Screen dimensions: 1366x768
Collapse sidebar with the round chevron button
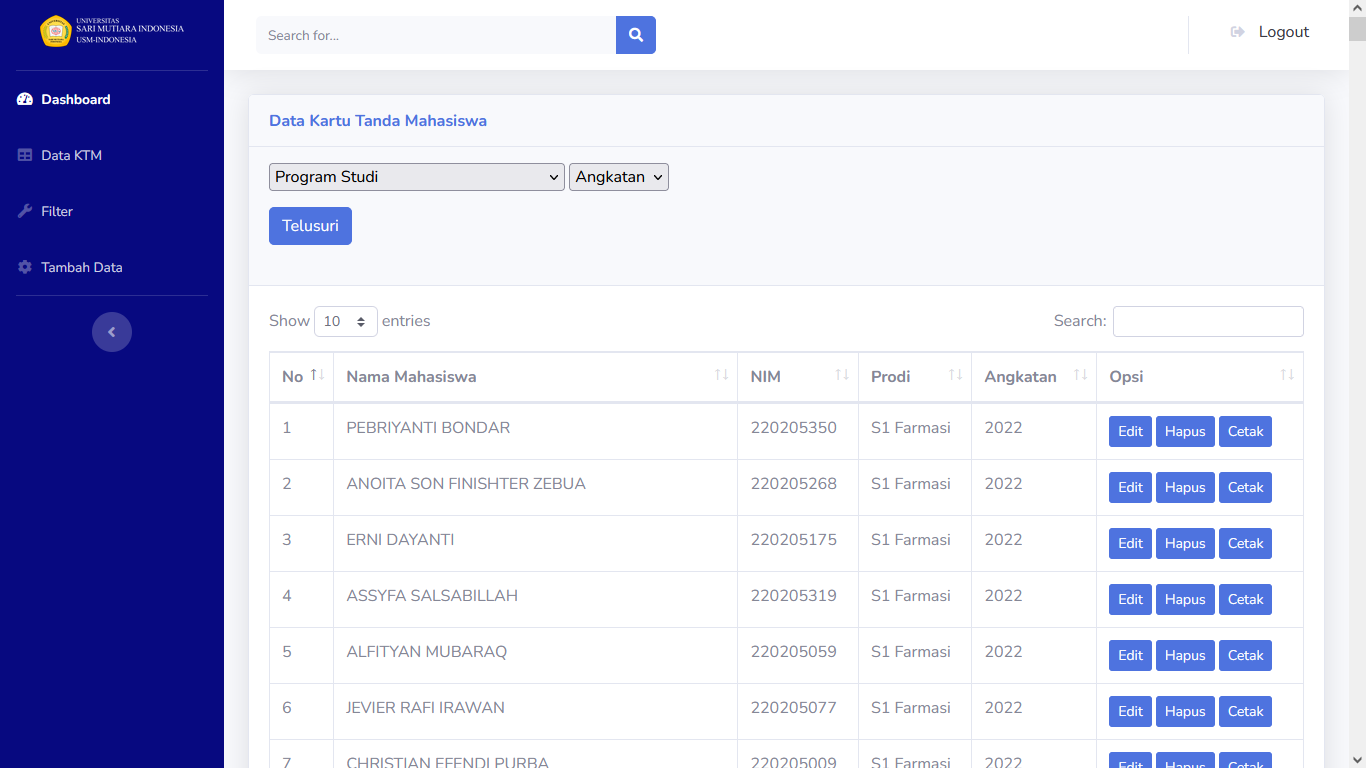point(112,332)
